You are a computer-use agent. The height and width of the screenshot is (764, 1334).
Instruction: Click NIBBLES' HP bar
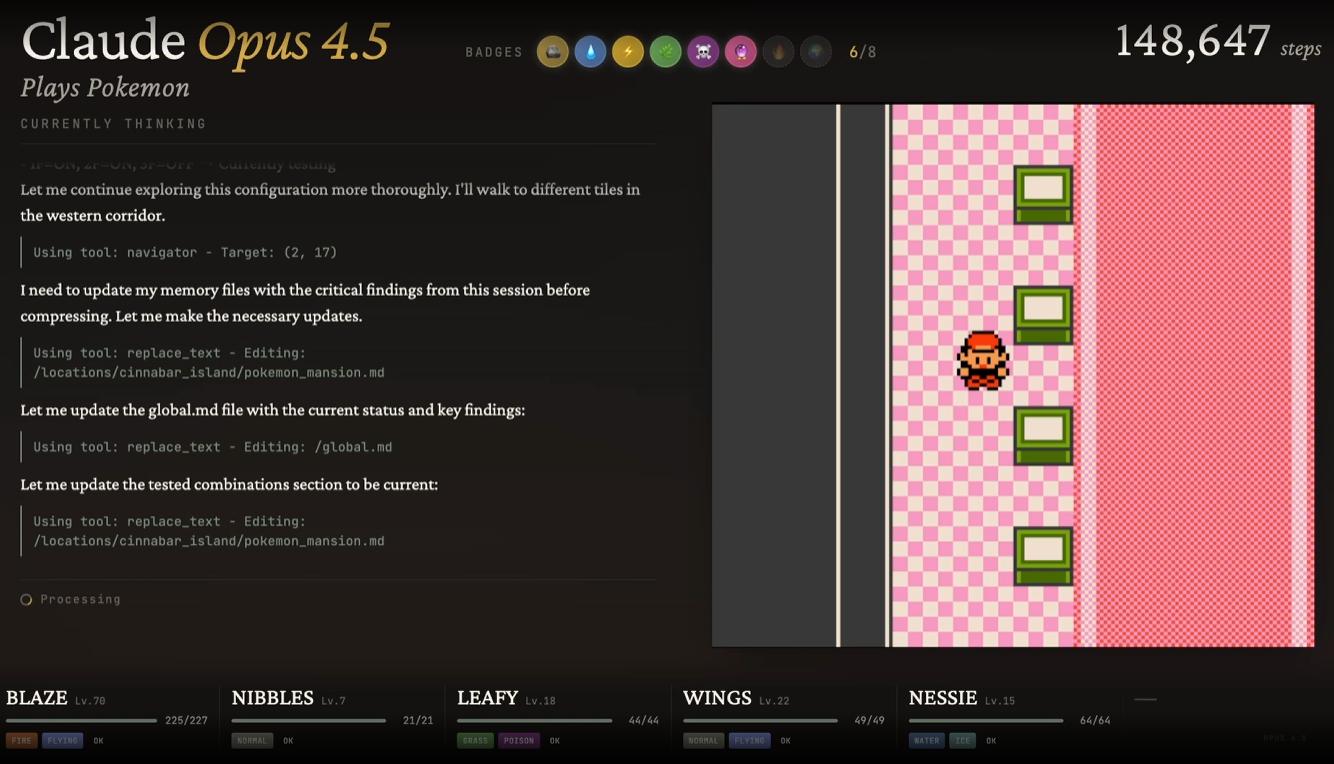[309, 720]
